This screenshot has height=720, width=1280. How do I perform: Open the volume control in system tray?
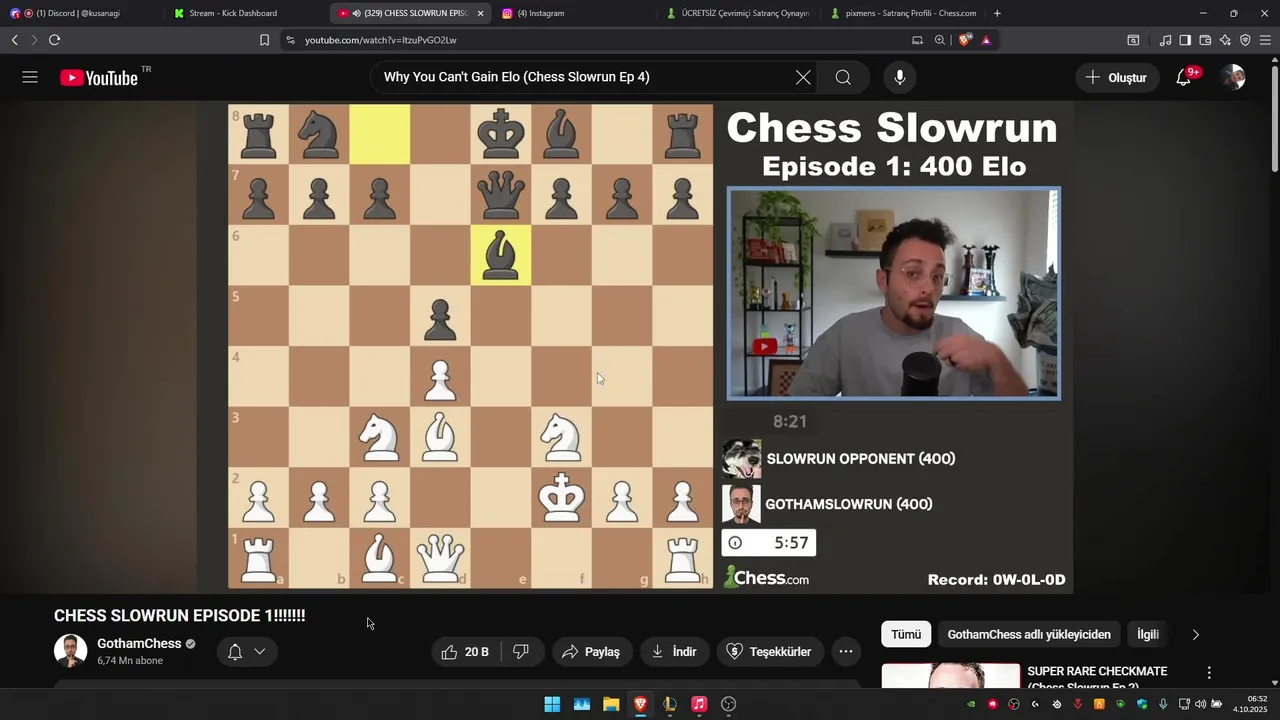coord(1200,704)
